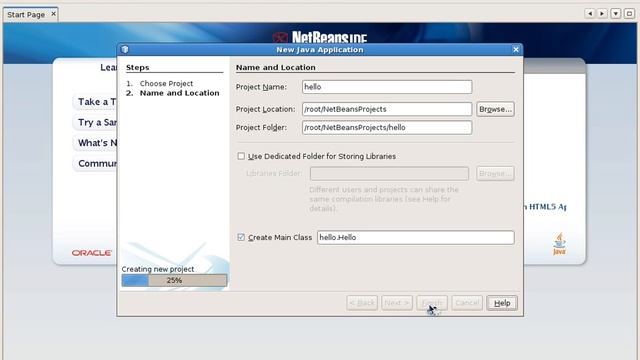The height and width of the screenshot is (360, 640).
Task: Click the Back button
Action: point(362,303)
